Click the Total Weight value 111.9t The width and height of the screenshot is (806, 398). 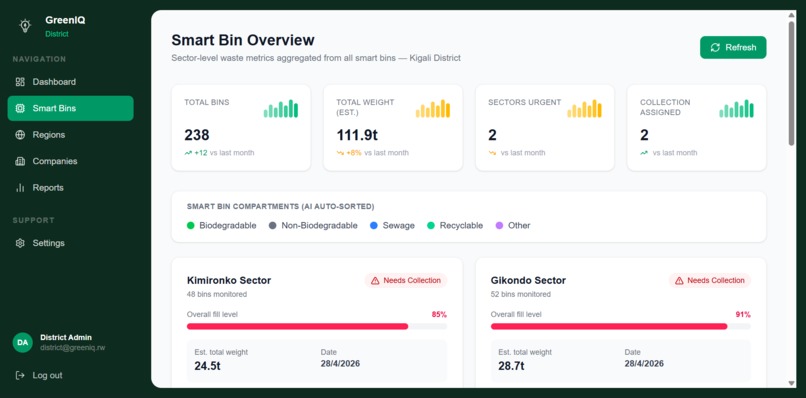tap(357, 135)
